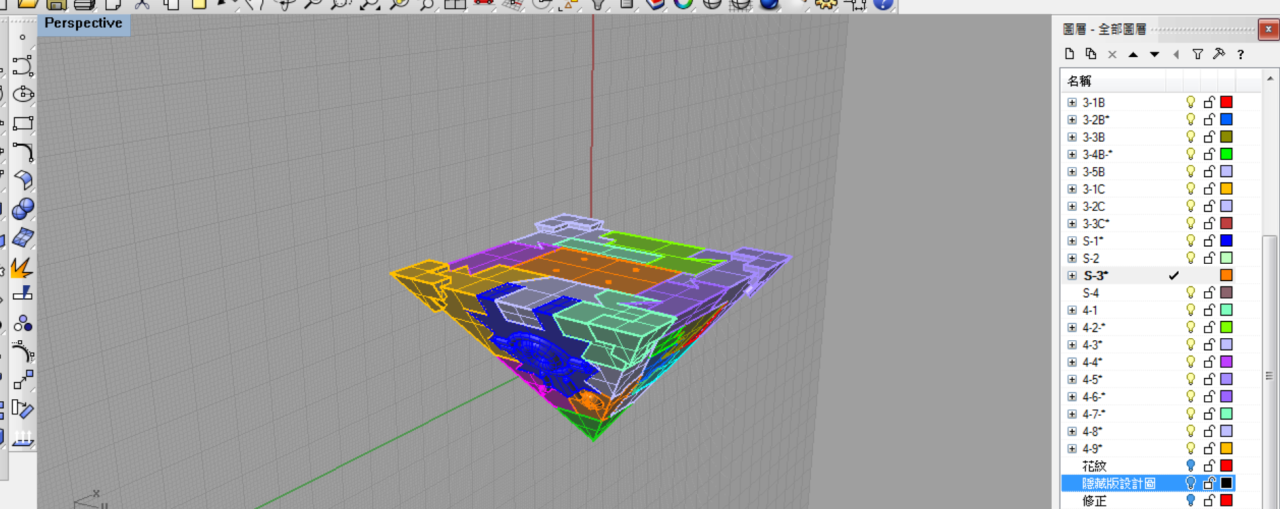Toggle visibility of layer 4-5*
Viewport: 1280px width, 509px height.
click(1191, 379)
